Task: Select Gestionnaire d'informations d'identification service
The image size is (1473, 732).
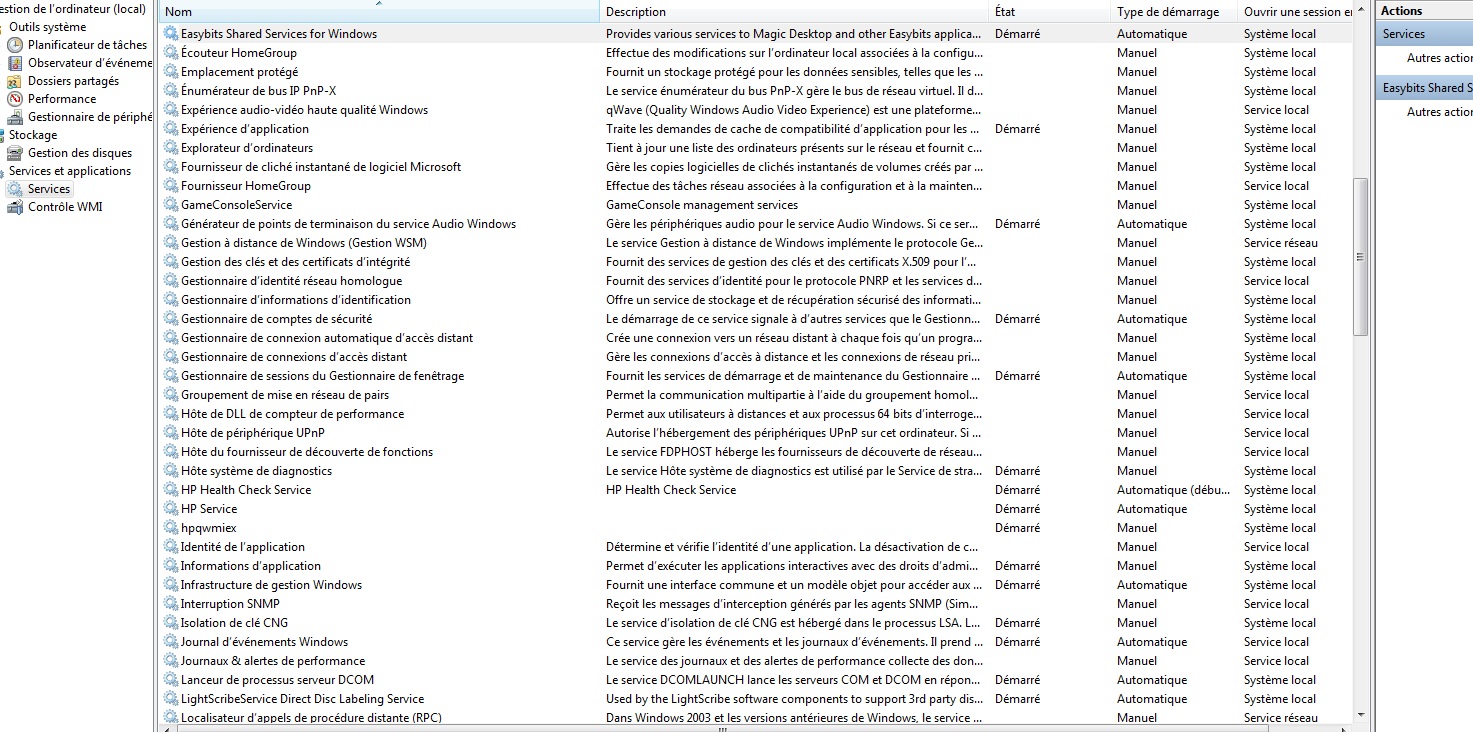Action: [296, 300]
